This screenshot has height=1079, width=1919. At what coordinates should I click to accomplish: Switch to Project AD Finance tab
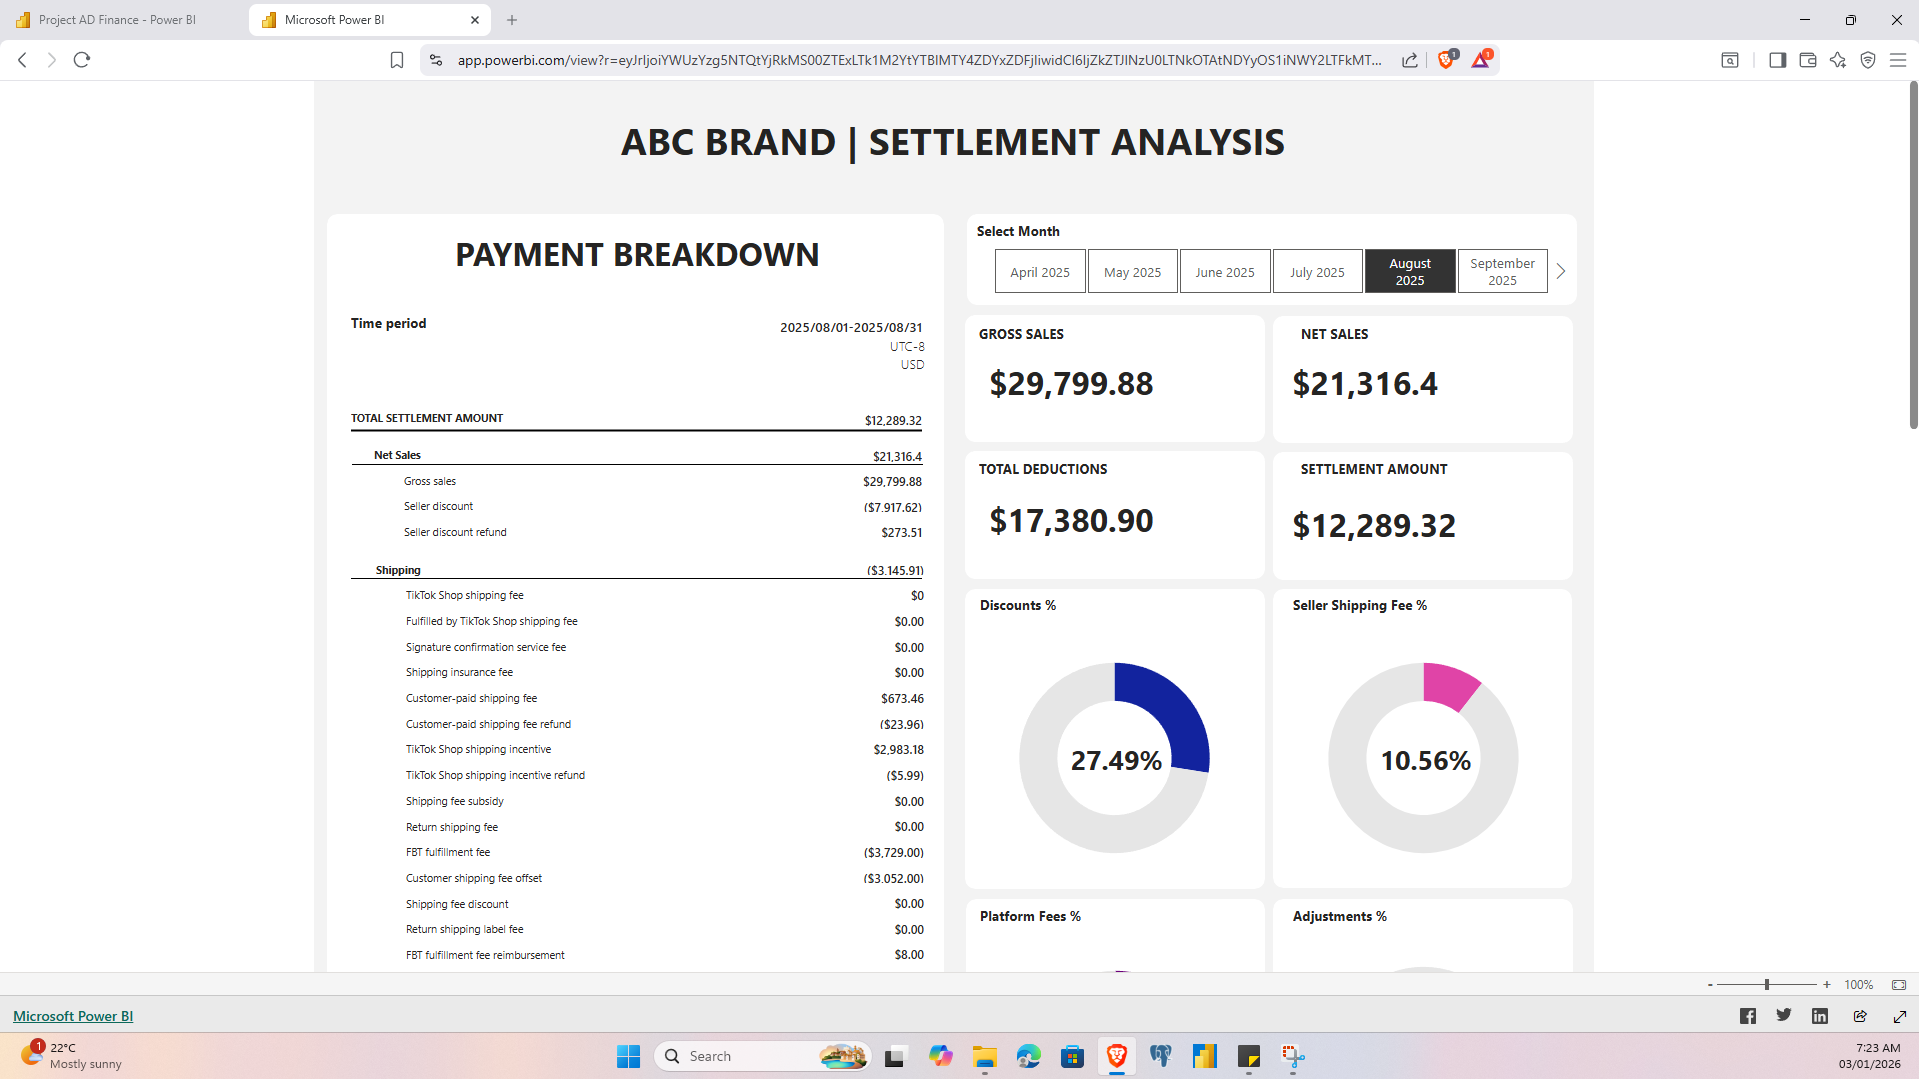point(117,20)
